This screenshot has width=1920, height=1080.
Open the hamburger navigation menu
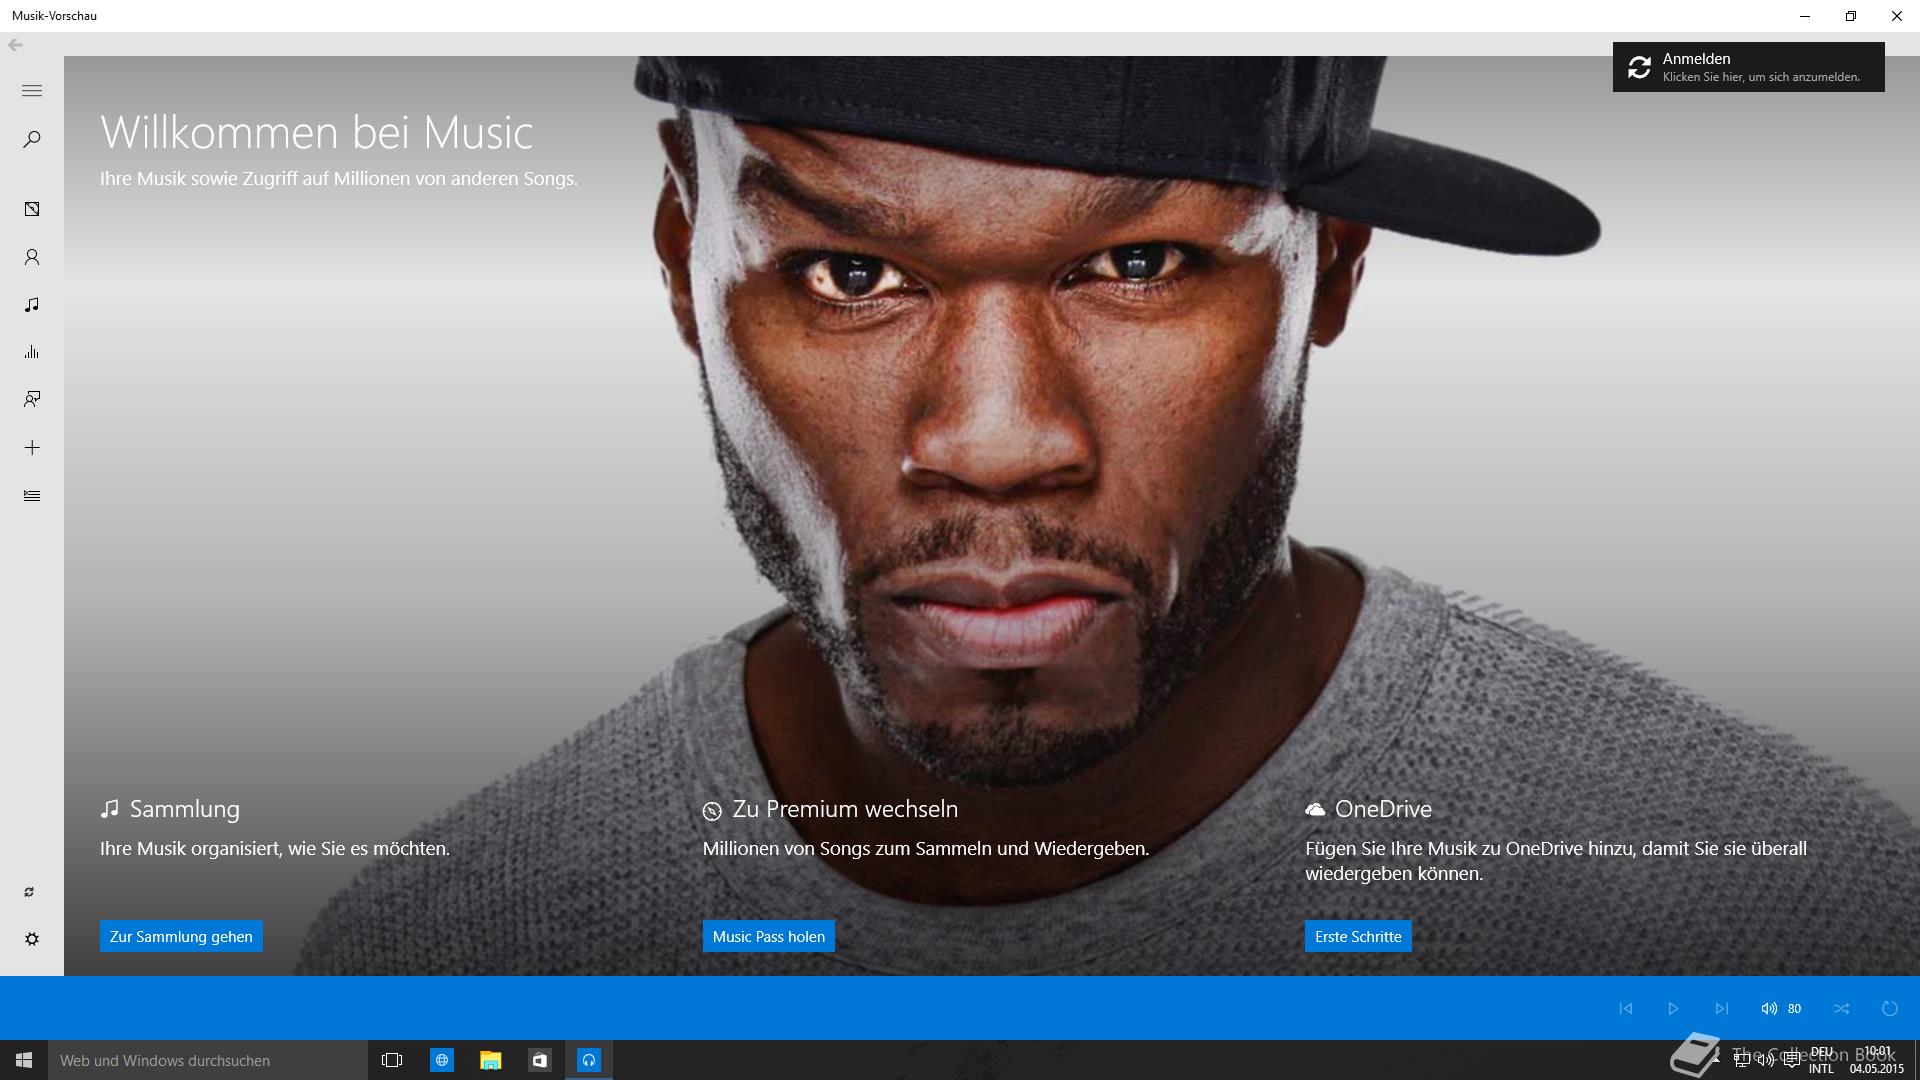click(32, 91)
